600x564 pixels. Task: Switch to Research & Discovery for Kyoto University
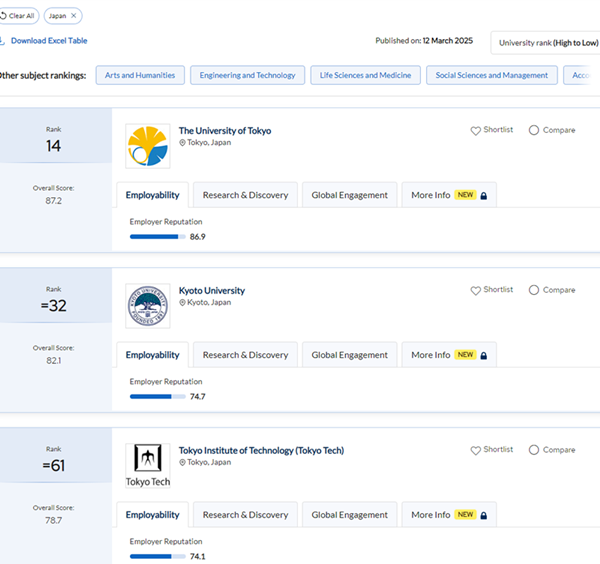pos(245,355)
